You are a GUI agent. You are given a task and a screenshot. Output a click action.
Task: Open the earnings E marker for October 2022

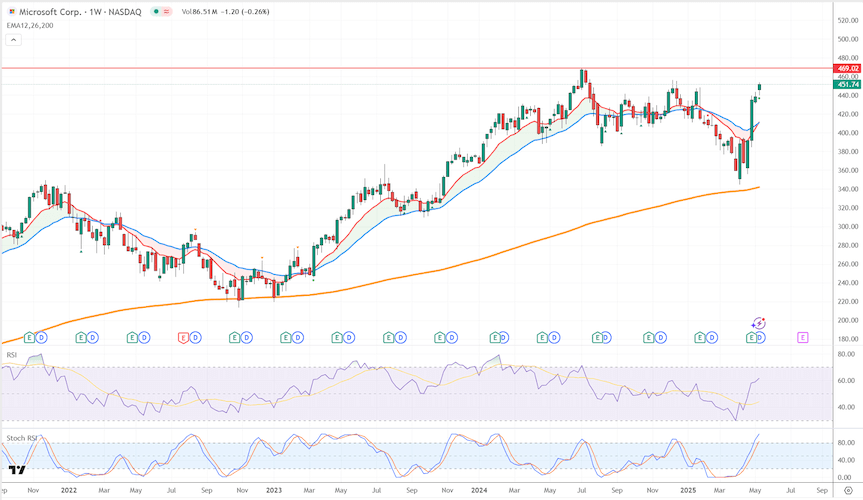(234, 338)
